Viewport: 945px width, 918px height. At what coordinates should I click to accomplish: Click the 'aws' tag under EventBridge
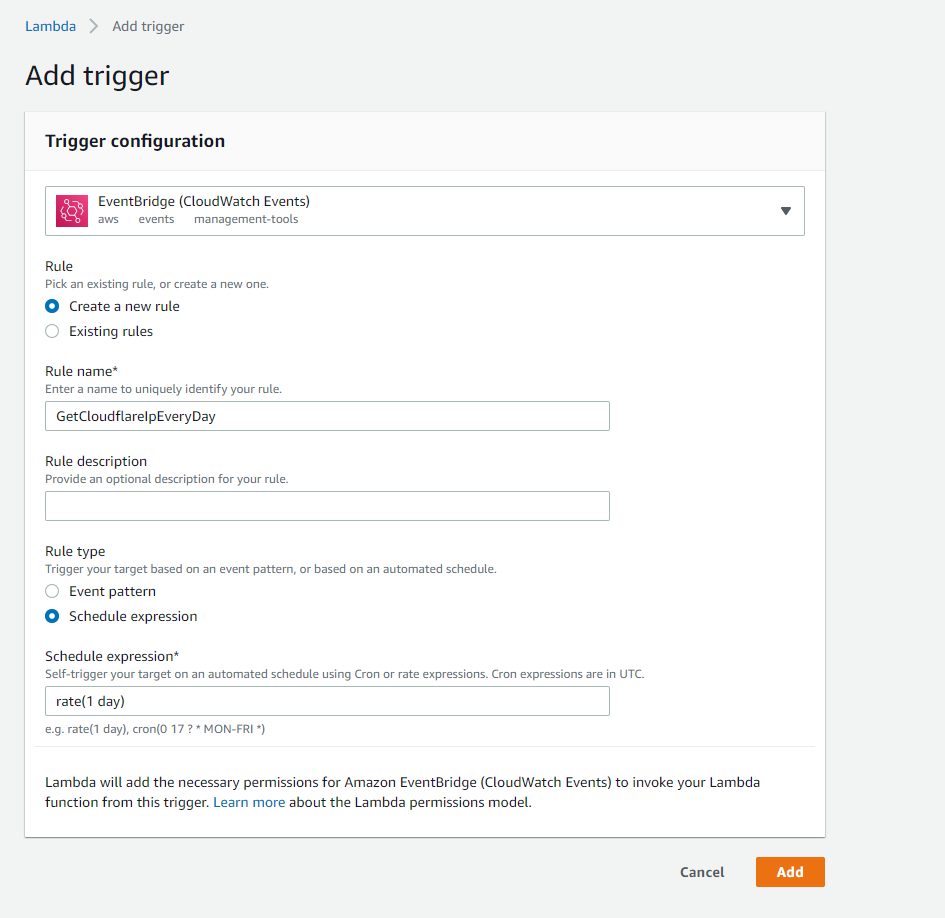(x=108, y=219)
